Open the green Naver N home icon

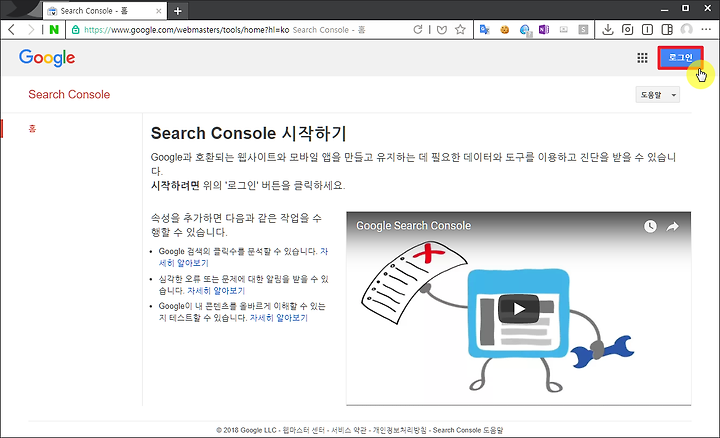(54, 30)
